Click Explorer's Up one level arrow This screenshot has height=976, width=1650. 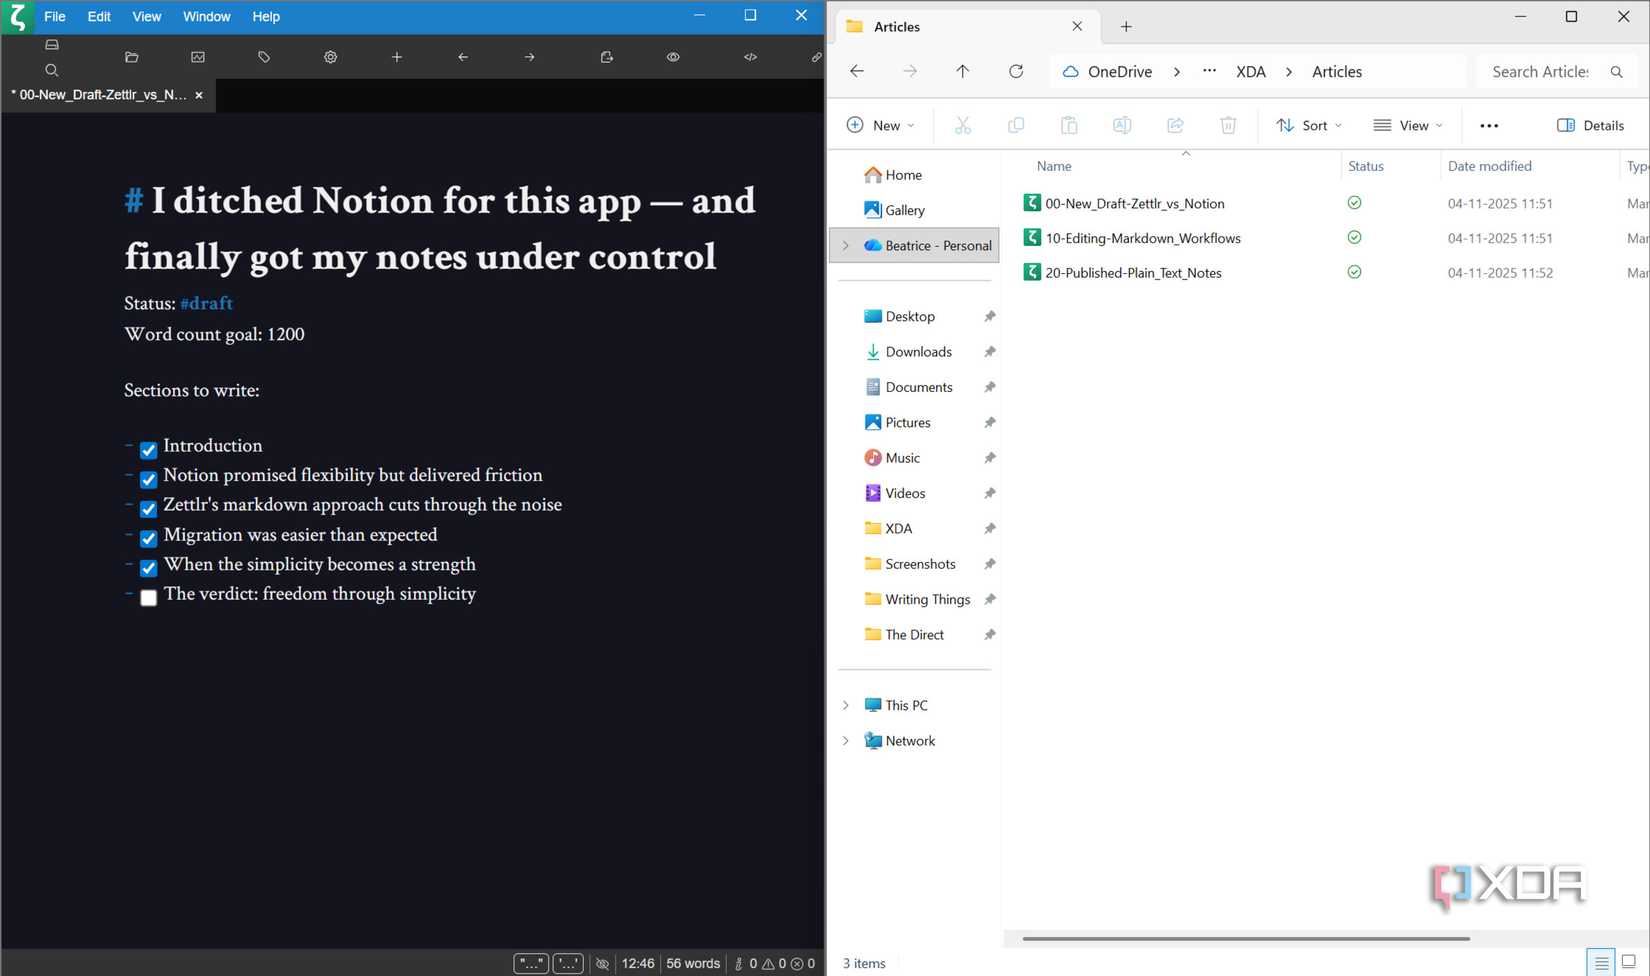962,71
